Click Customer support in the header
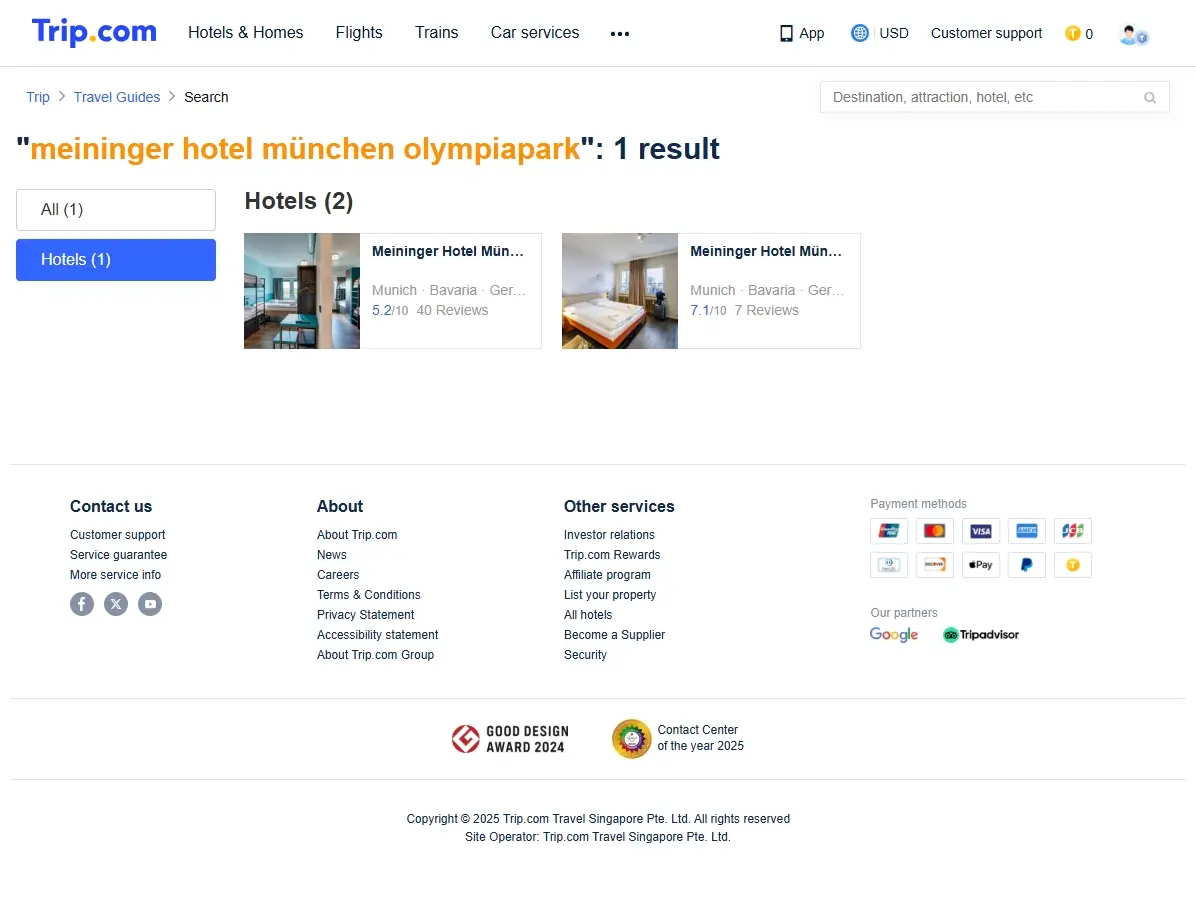 coord(986,34)
